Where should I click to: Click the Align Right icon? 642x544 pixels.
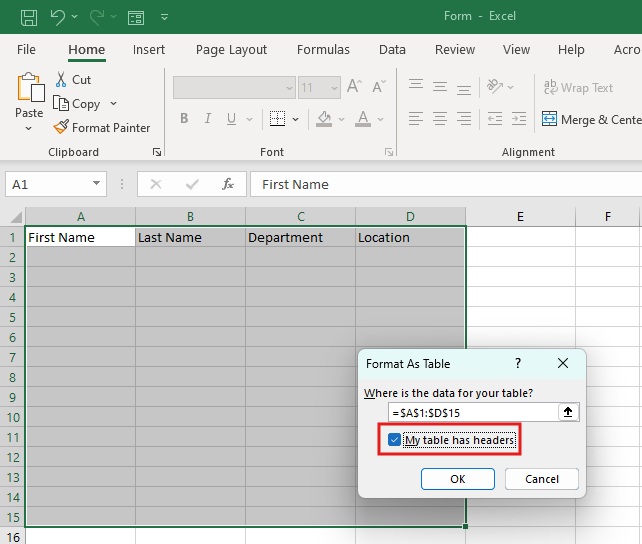(463, 119)
